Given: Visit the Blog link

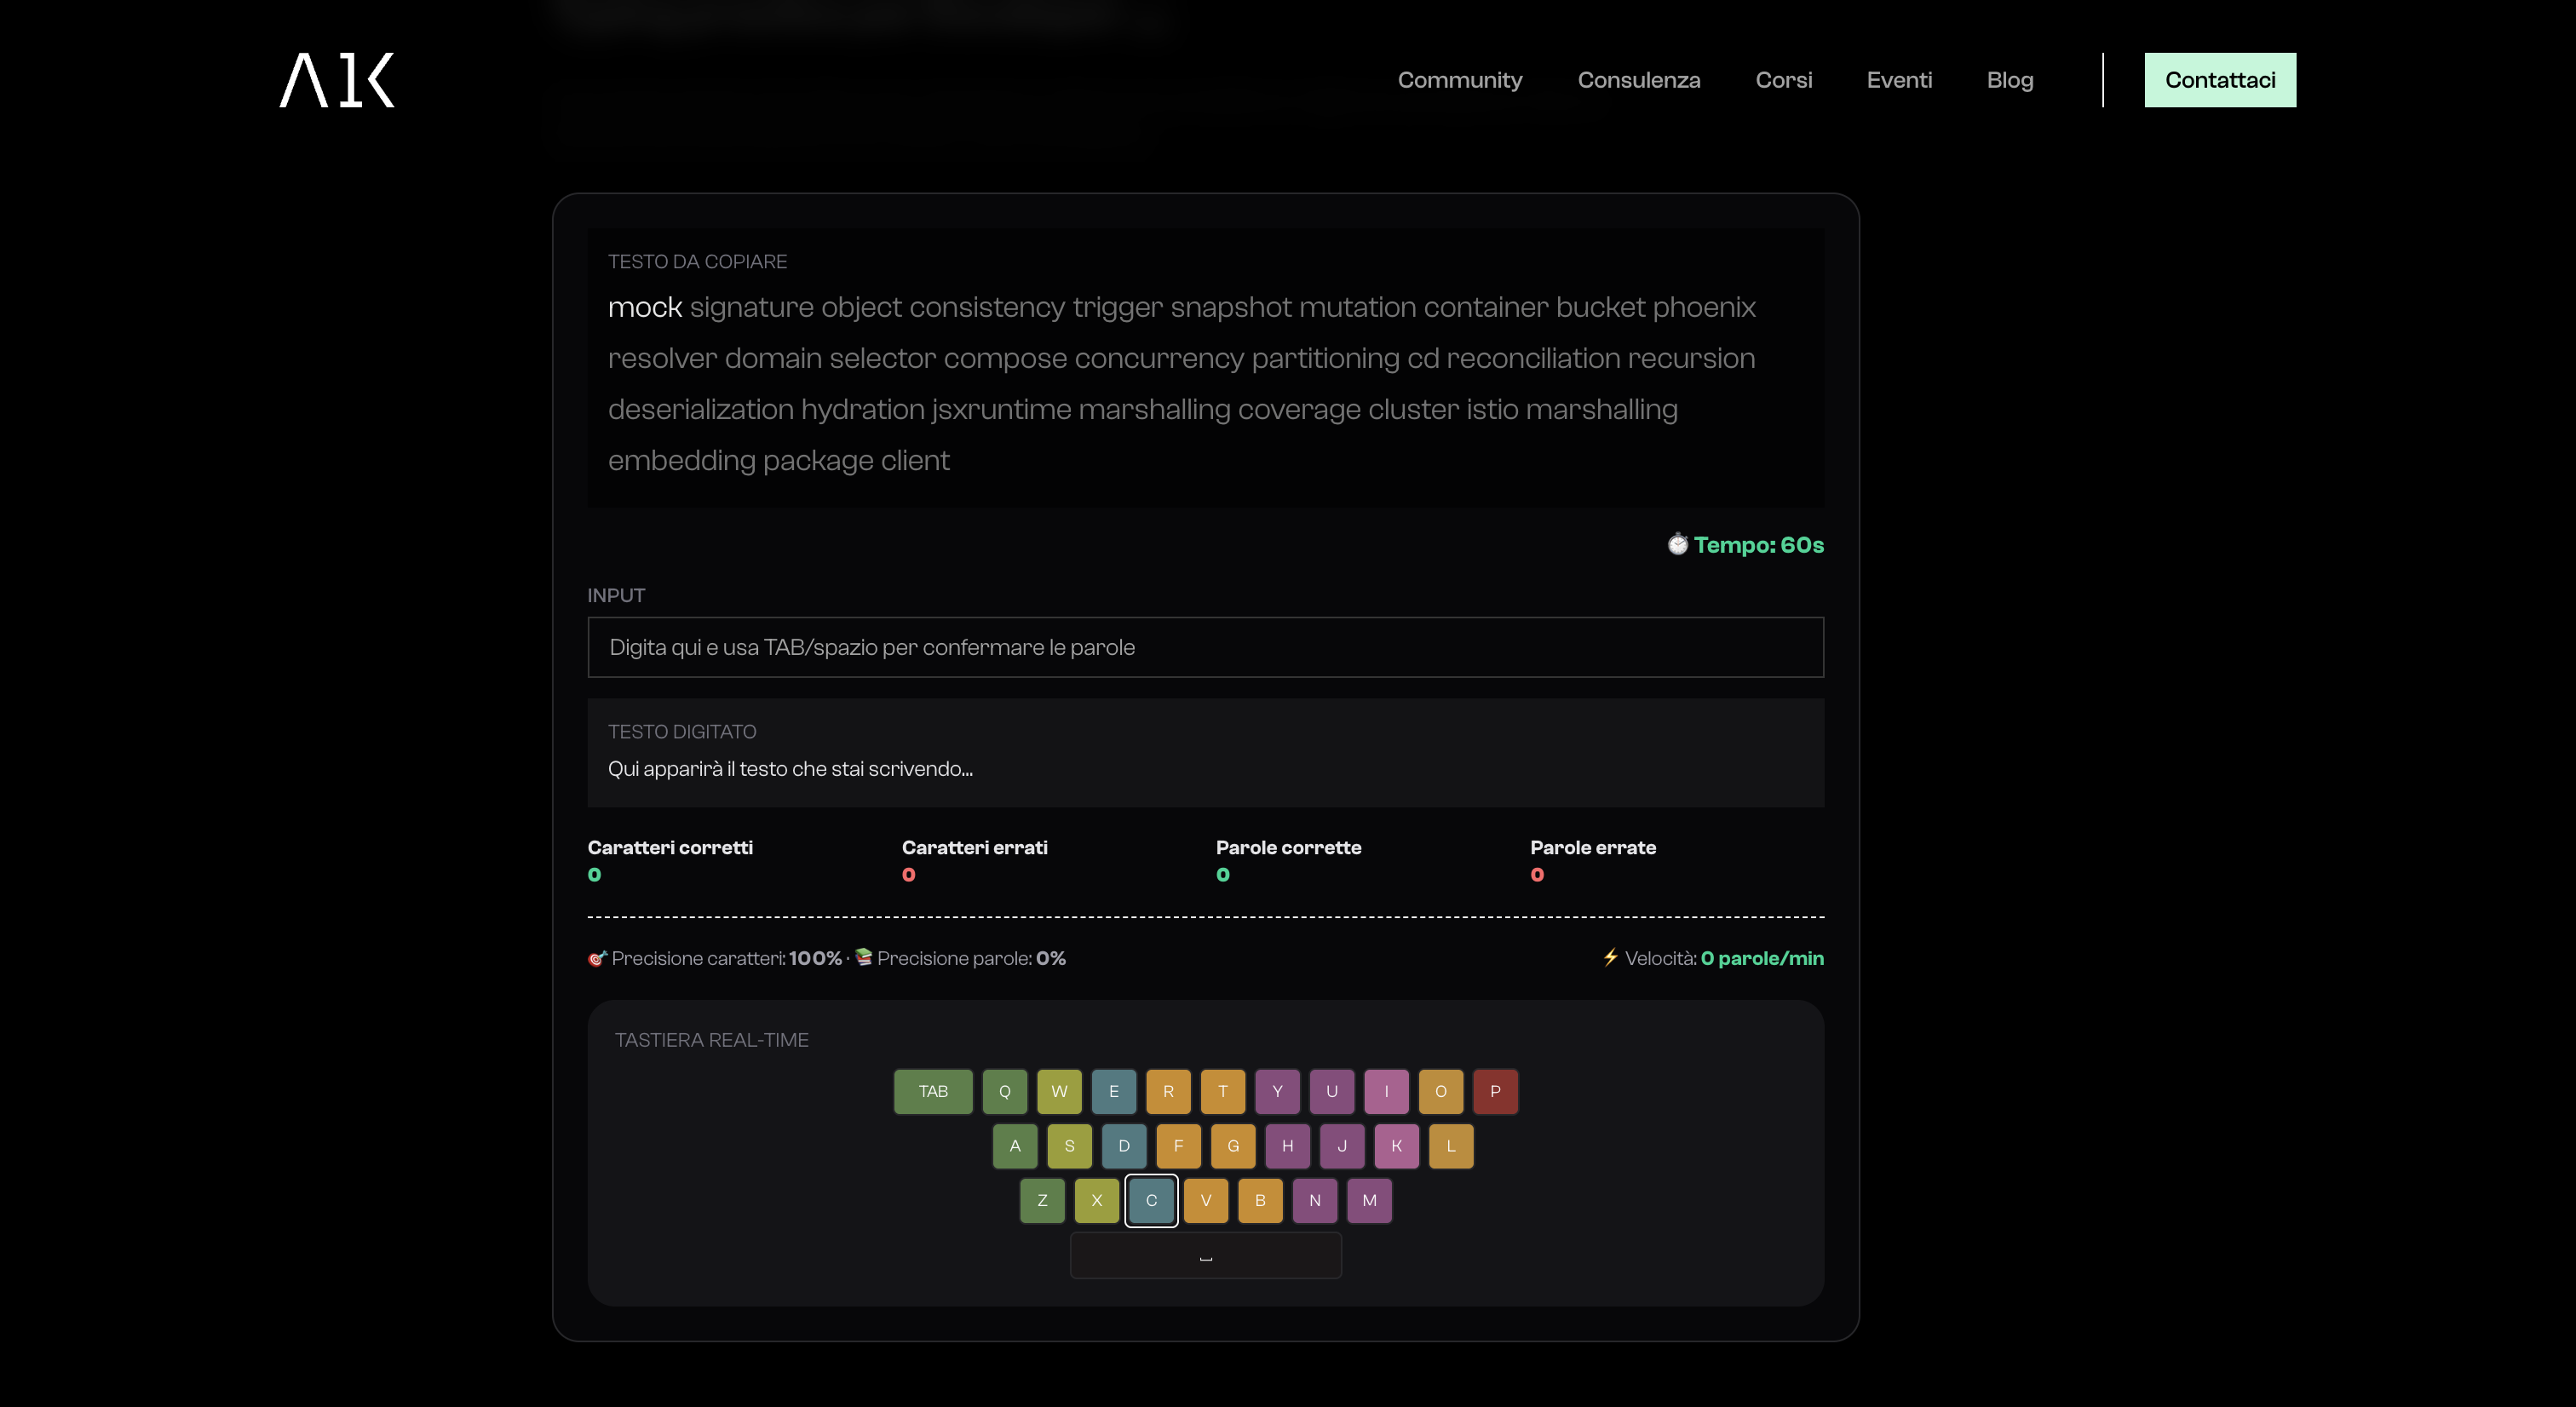Looking at the screenshot, I should point(2009,80).
